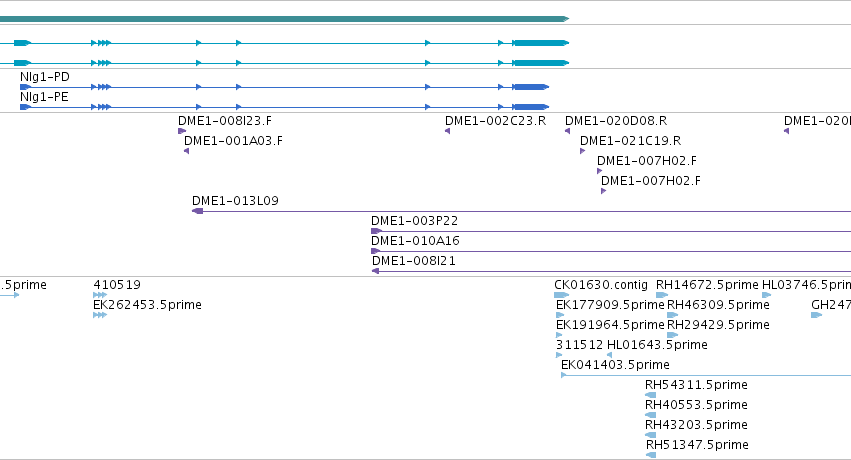Click the DME1-008I23.F feature label
Image resolution: width=851 pixels, height=460 pixels.
pyautogui.click(x=225, y=121)
